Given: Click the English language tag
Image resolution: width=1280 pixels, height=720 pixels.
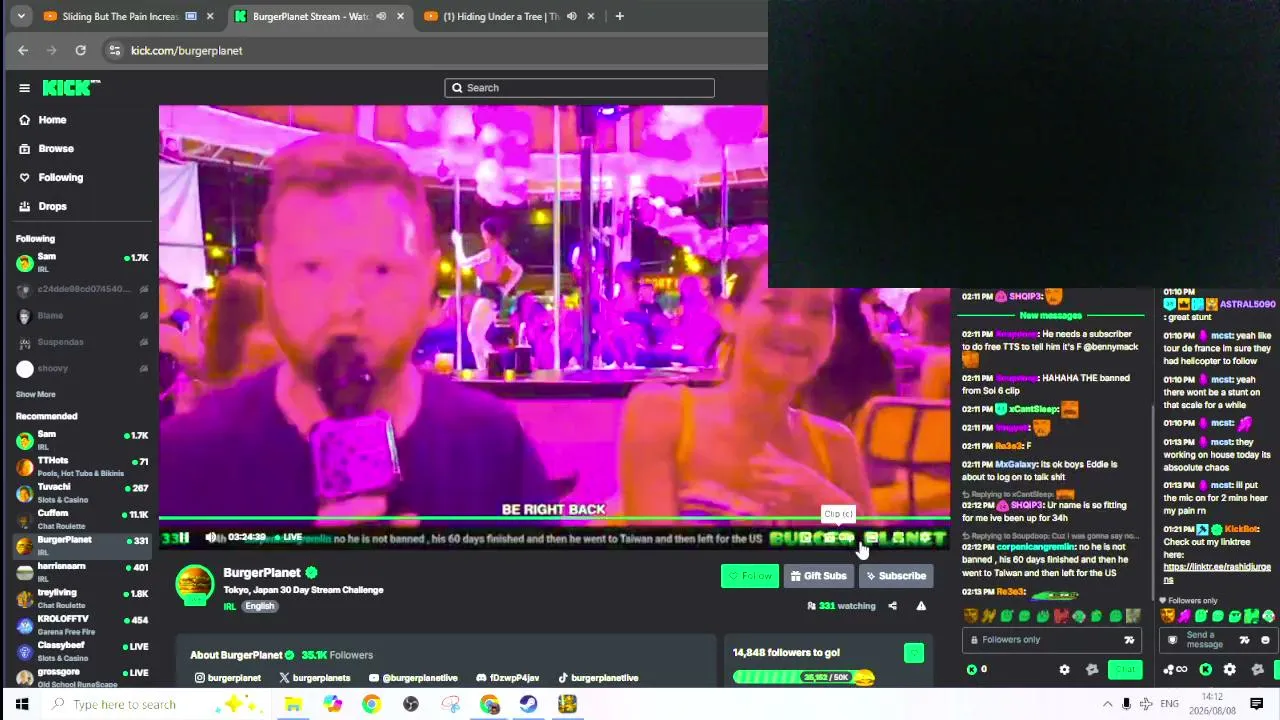Looking at the screenshot, I should tap(259, 606).
